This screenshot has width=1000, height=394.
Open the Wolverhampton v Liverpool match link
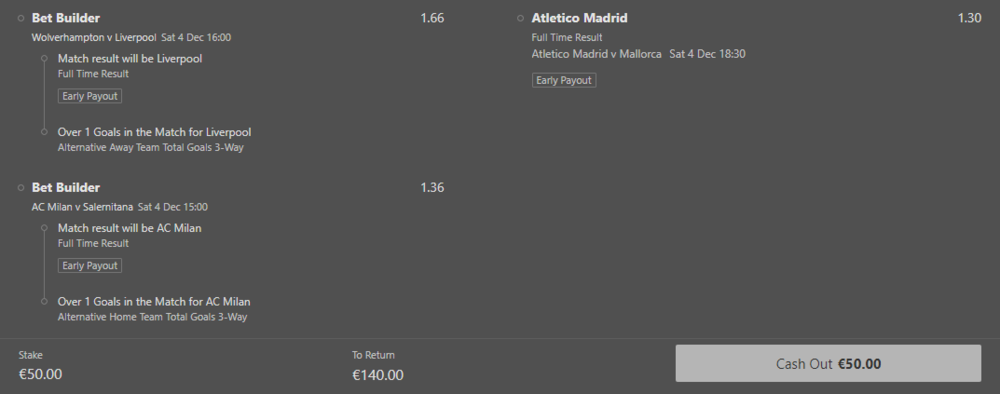click(x=94, y=38)
